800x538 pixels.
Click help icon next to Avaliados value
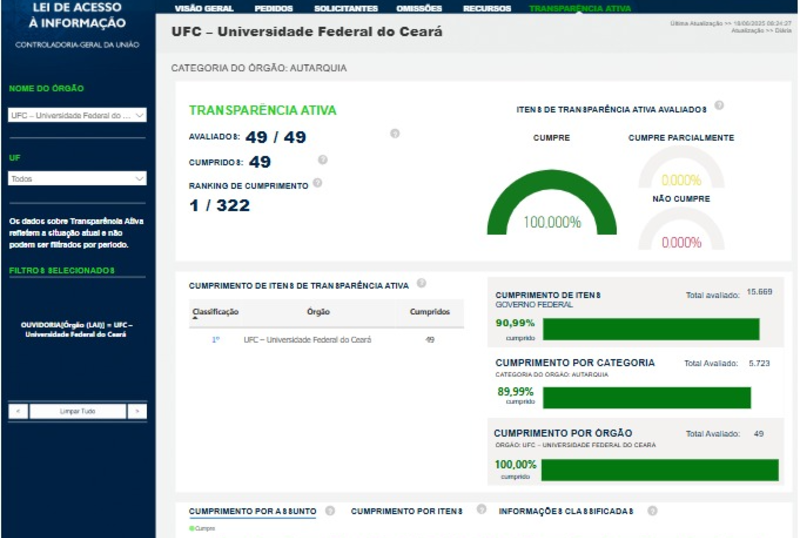tap(395, 134)
